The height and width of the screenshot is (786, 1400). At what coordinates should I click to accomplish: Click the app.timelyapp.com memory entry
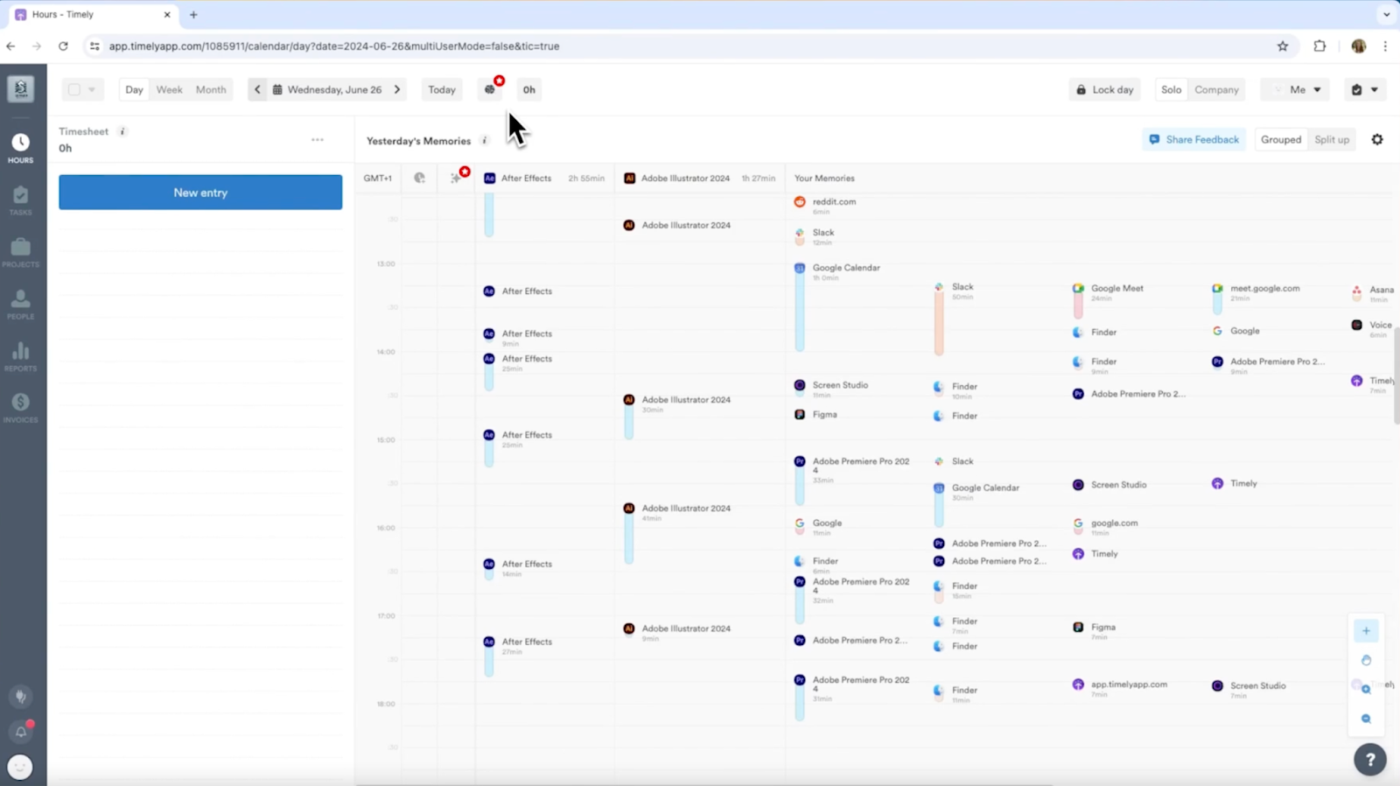1120,687
